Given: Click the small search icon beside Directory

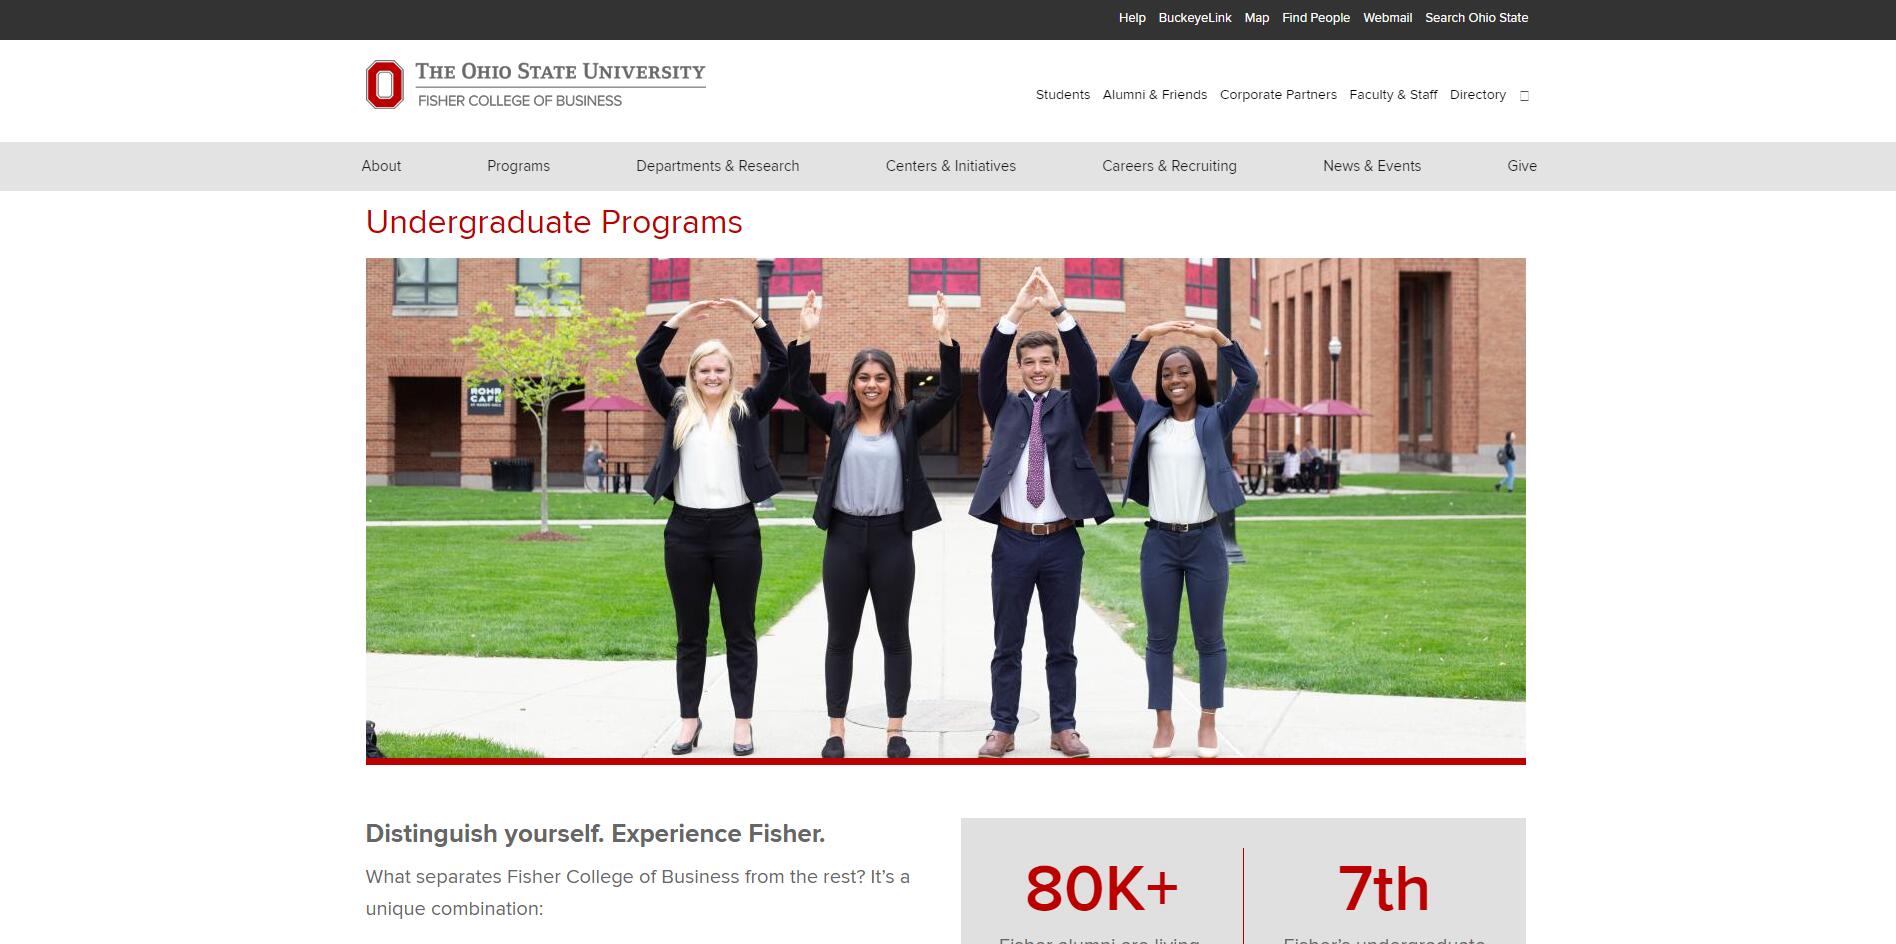Looking at the screenshot, I should click(1524, 96).
